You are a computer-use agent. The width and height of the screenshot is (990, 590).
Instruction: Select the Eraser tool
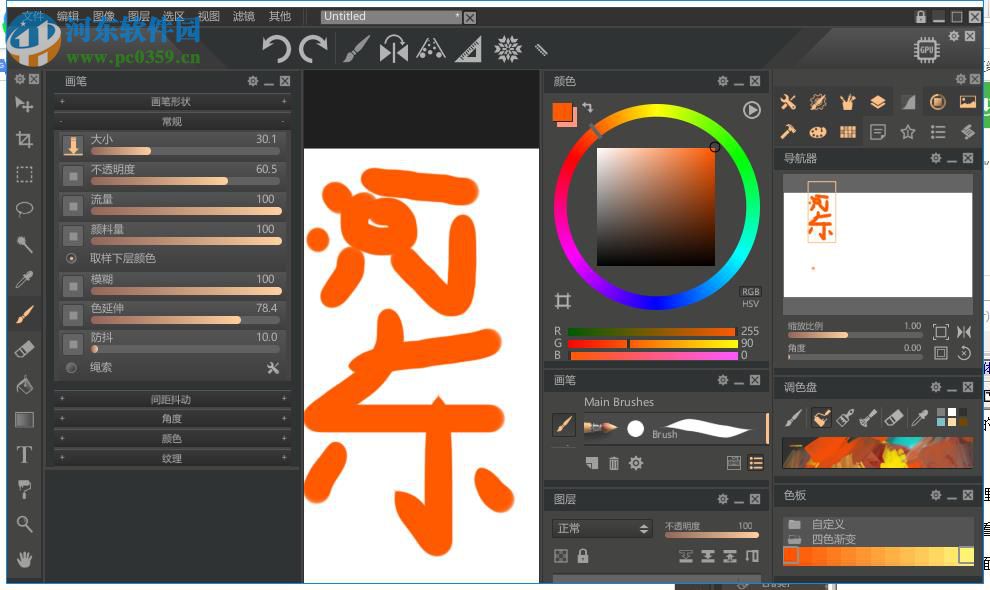click(x=25, y=349)
